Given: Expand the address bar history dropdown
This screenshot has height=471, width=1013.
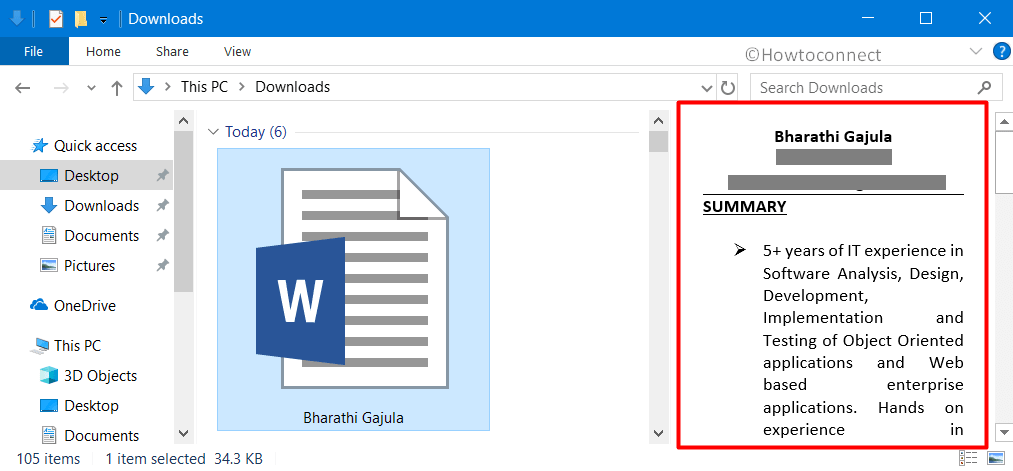Looking at the screenshot, I should [708, 87].
